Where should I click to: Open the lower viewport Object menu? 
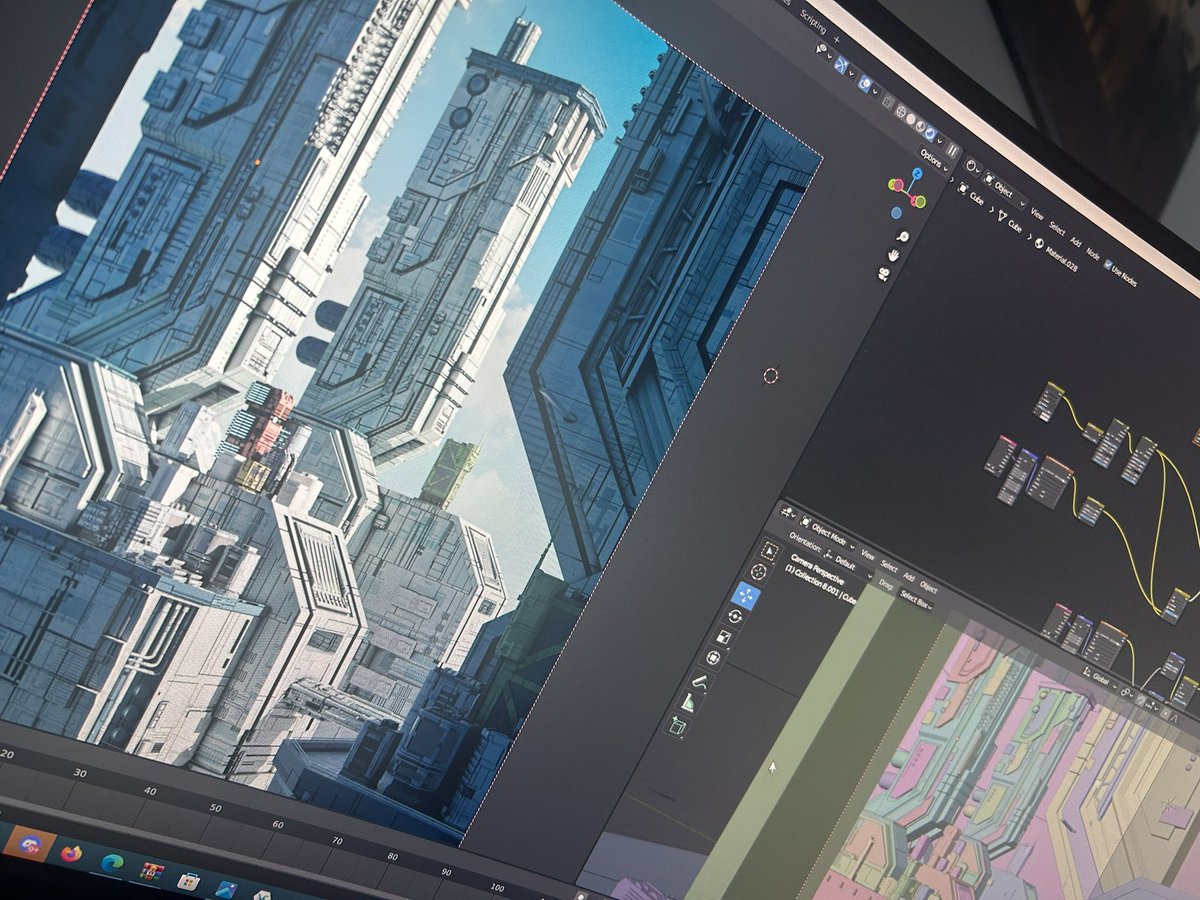(928, 587)
